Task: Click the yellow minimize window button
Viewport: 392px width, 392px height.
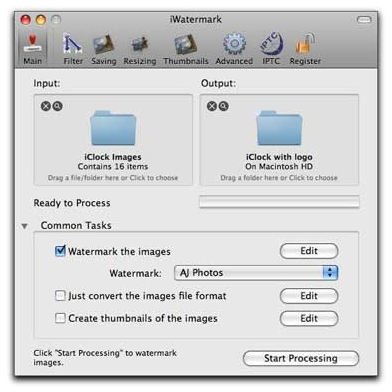Action: 41,20
